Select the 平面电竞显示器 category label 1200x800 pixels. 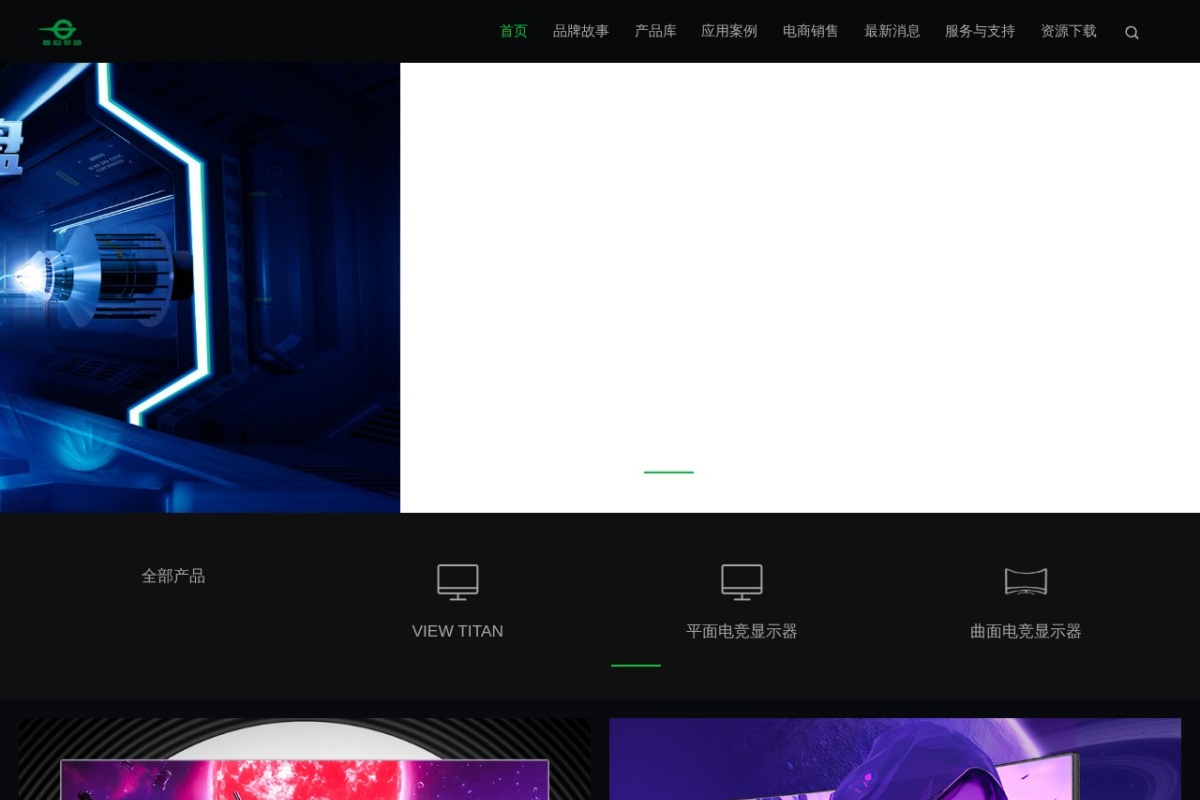tap(742, 631)
